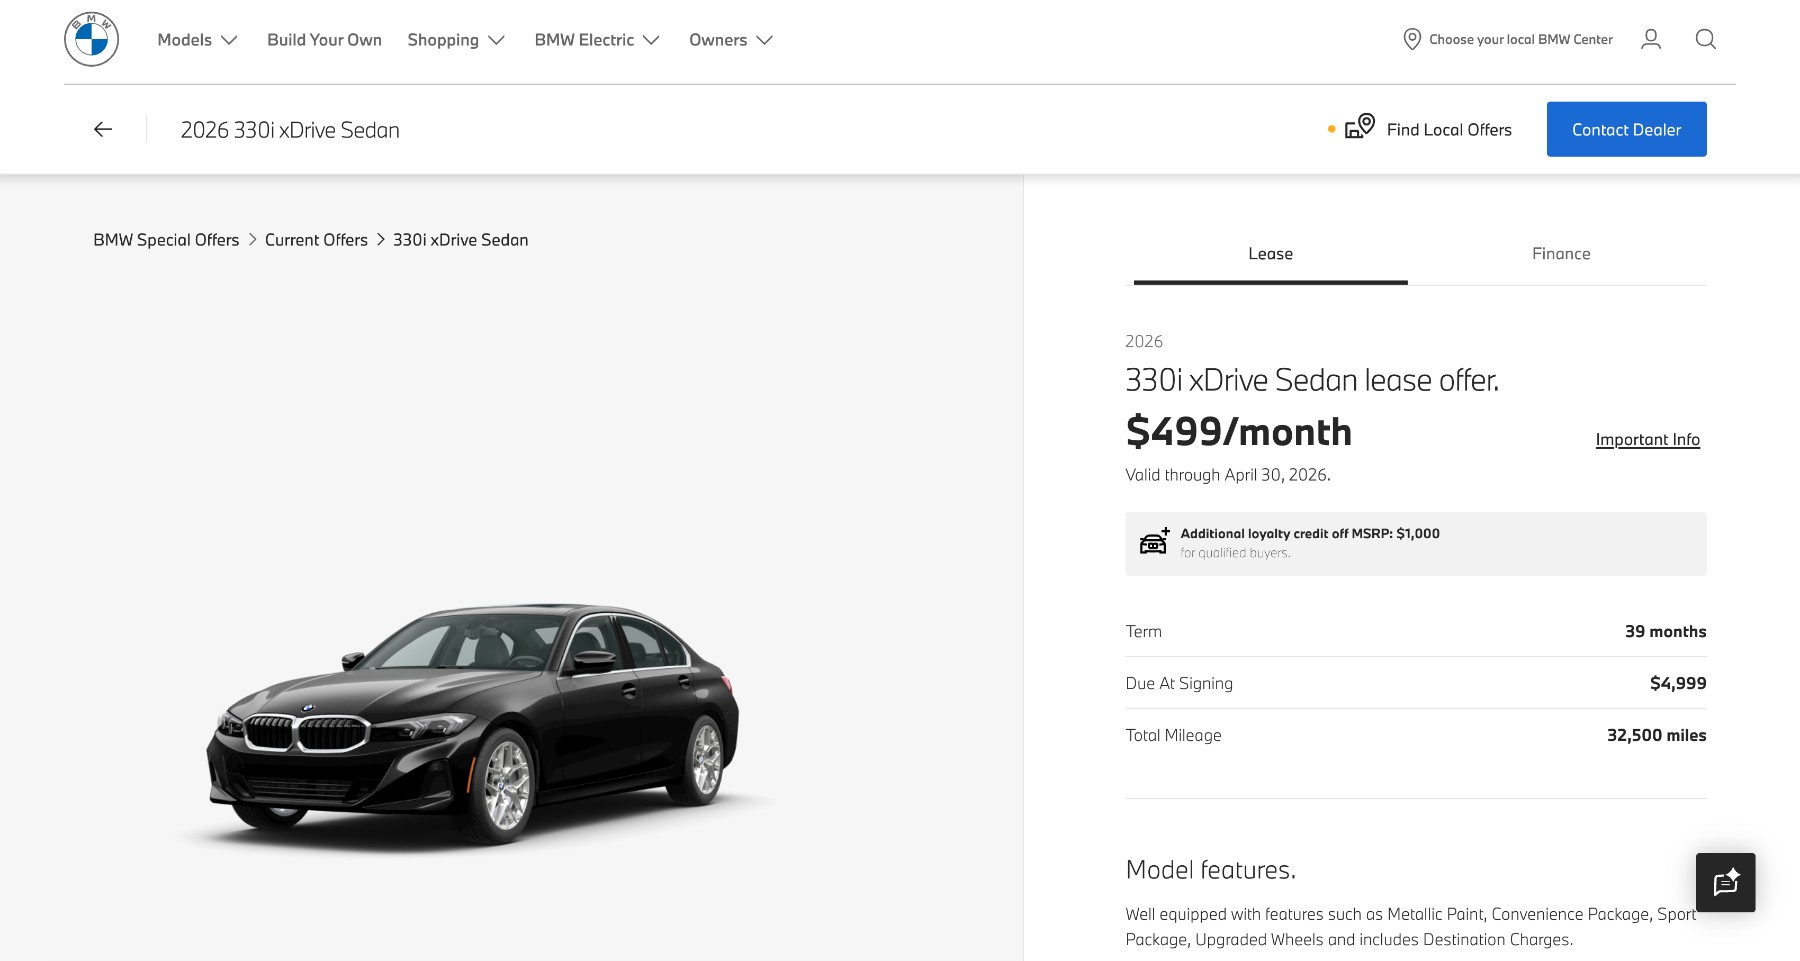Screen dimensions: 1800x961
Task: Click the back arrow icon
Action: (x=103, y=130)
